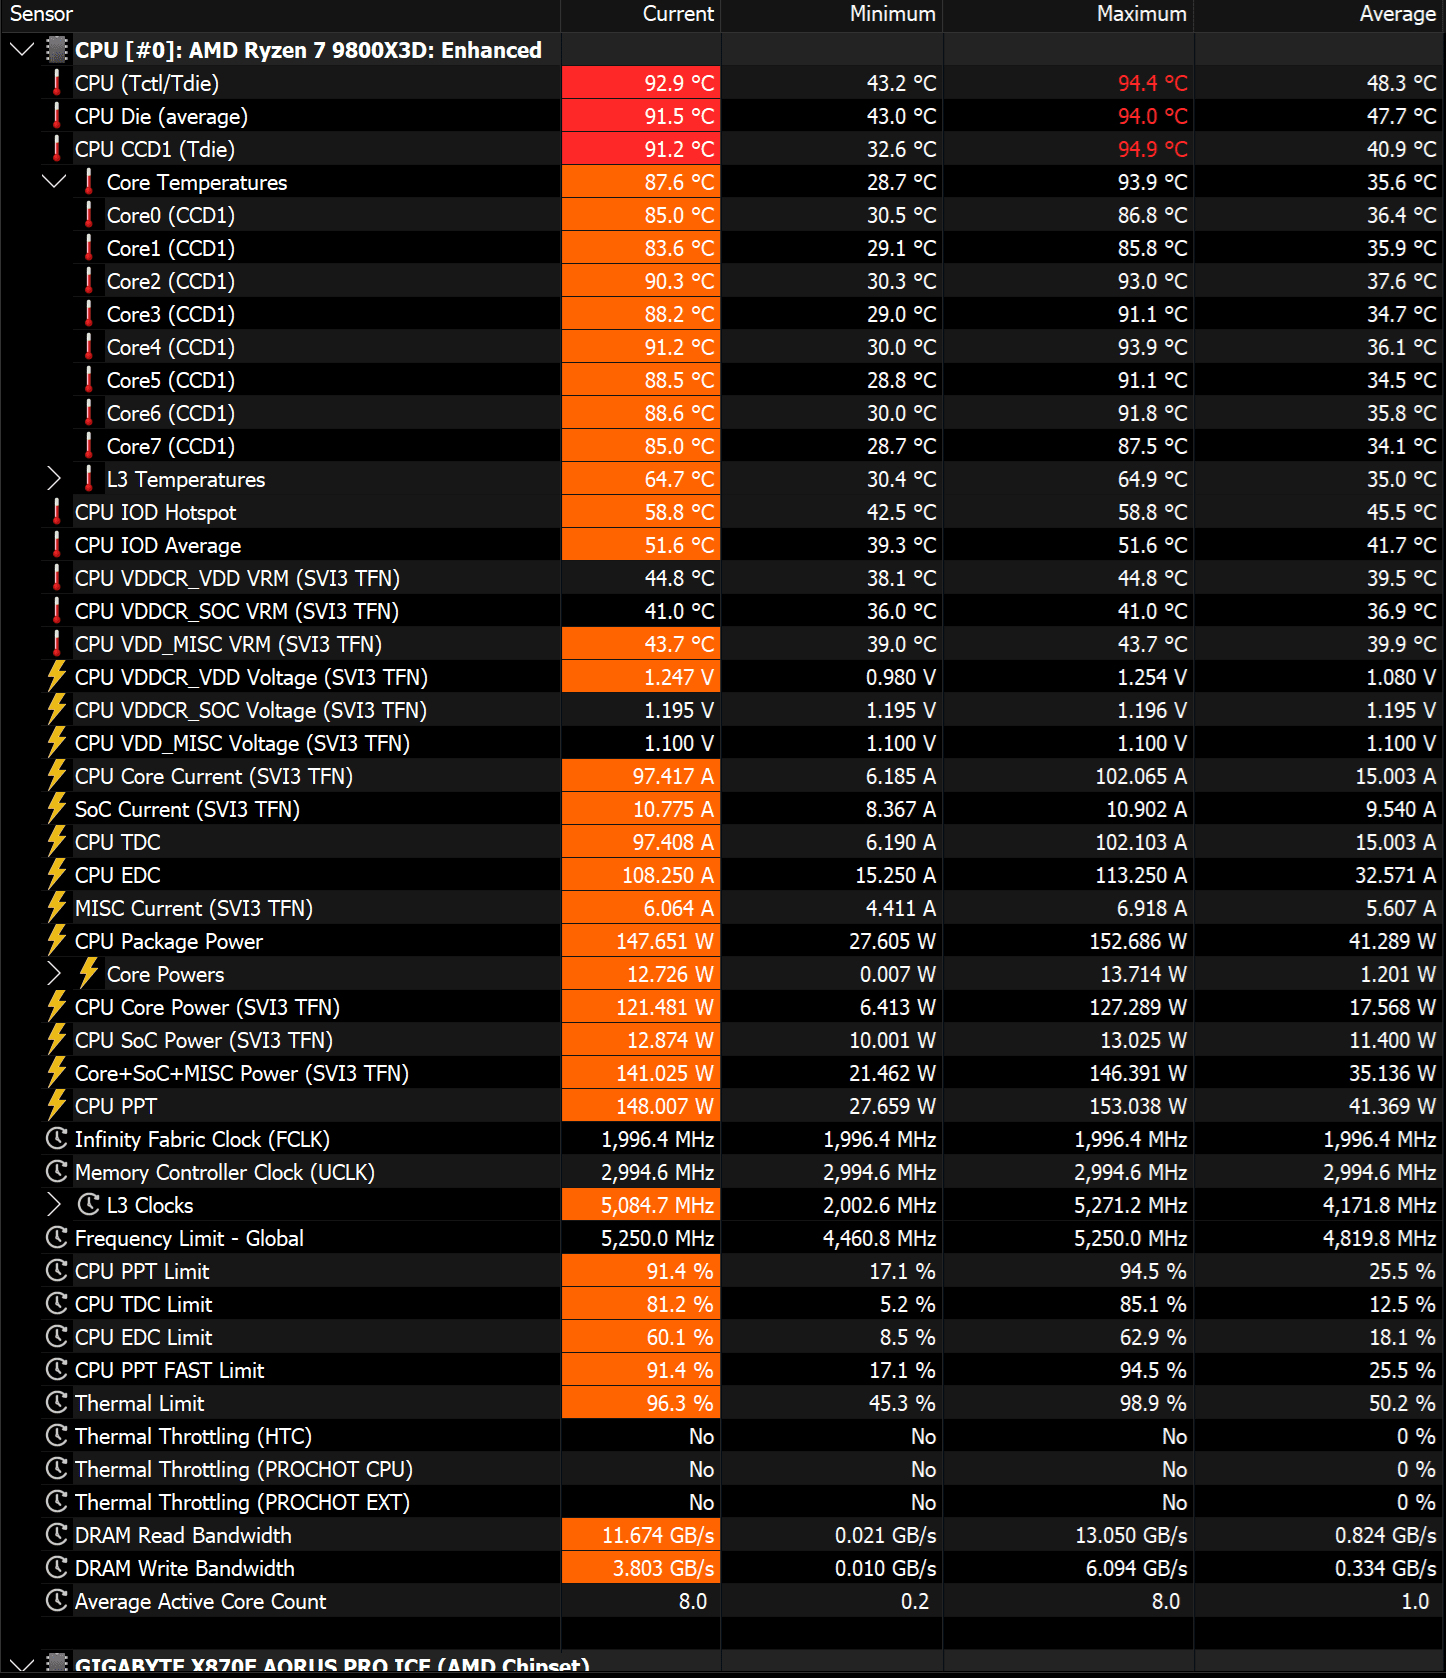Click clock icon for Infinity Fabric Clock (FCLK)
This screenshot has width=1446, height=1678.
(x=57, y=1139)
